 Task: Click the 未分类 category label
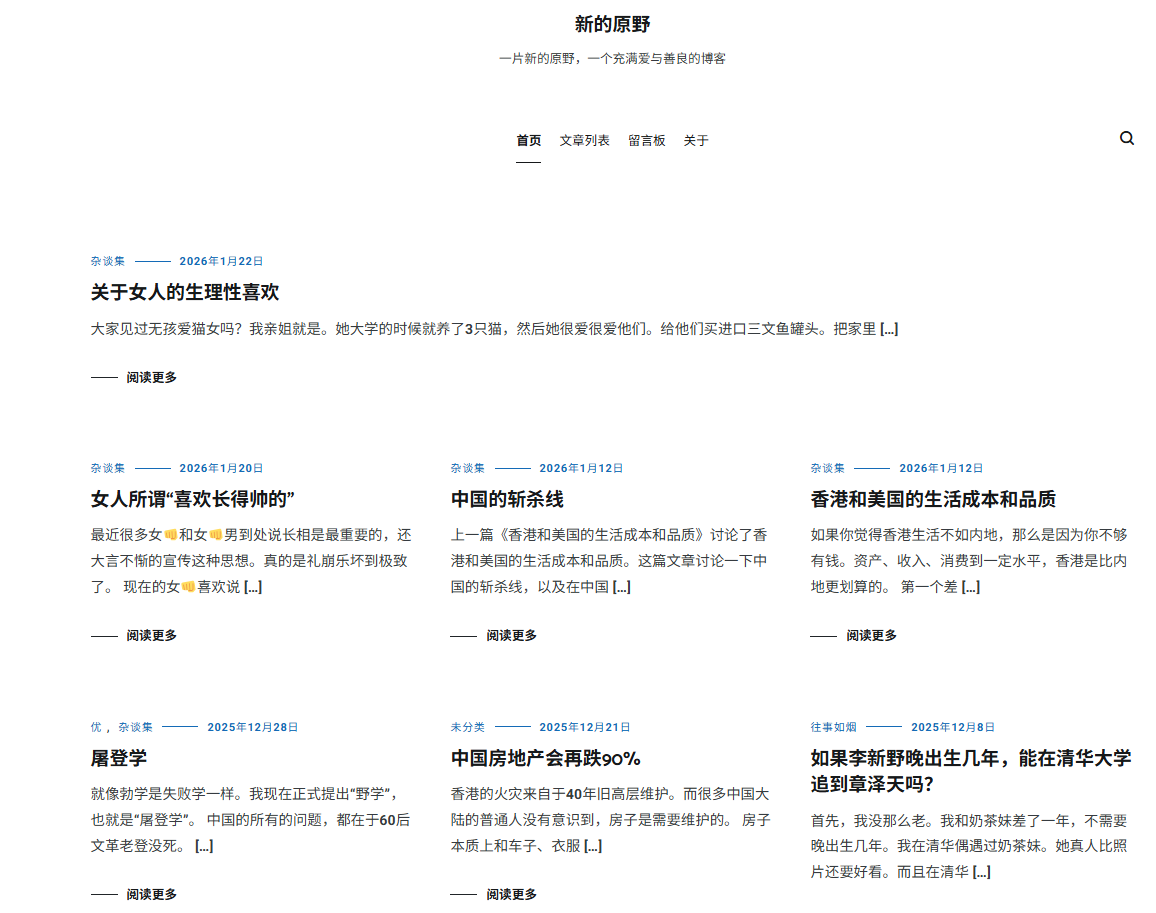[467, 728]
